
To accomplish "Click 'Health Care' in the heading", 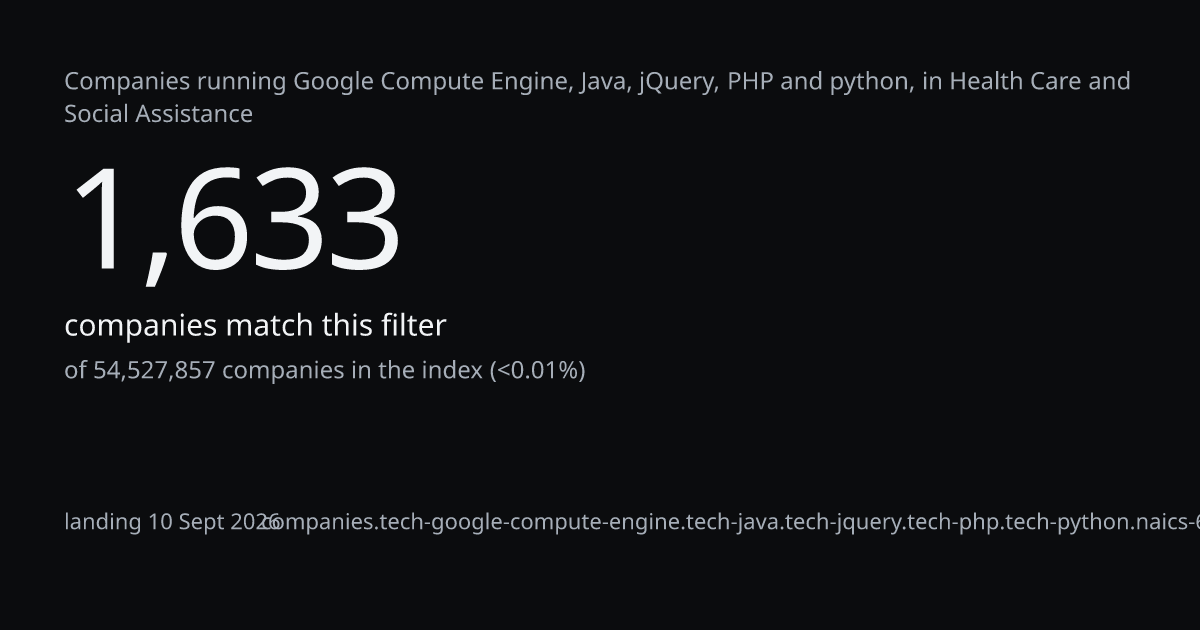I will [x=1015, y=81].
